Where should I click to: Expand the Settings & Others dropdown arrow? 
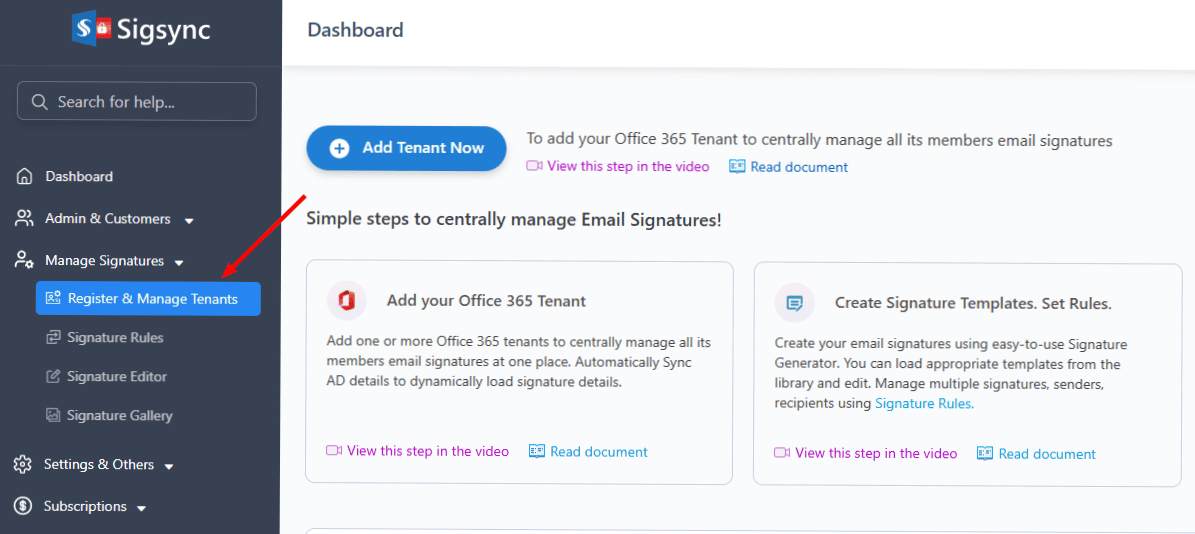(169, 466)
